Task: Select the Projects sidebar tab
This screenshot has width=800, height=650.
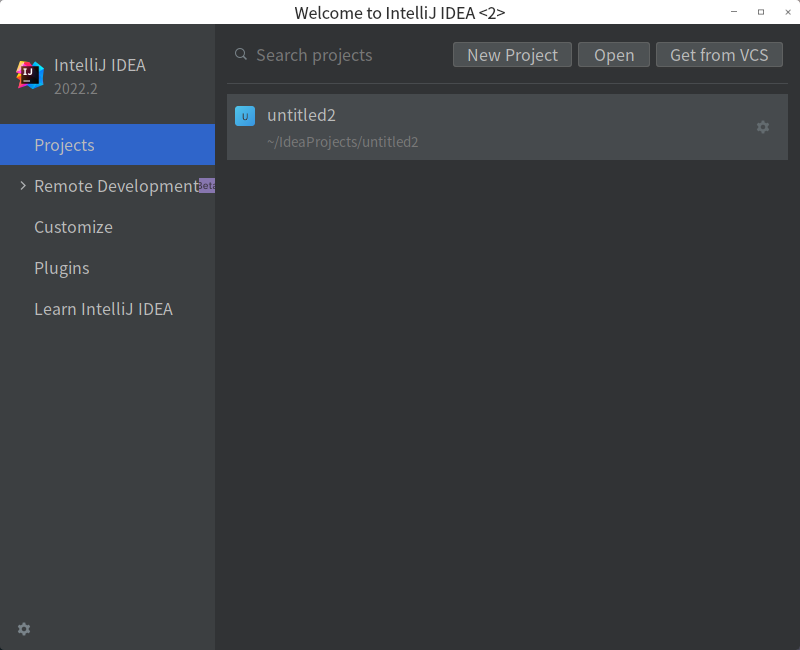Action: [64, 144]
